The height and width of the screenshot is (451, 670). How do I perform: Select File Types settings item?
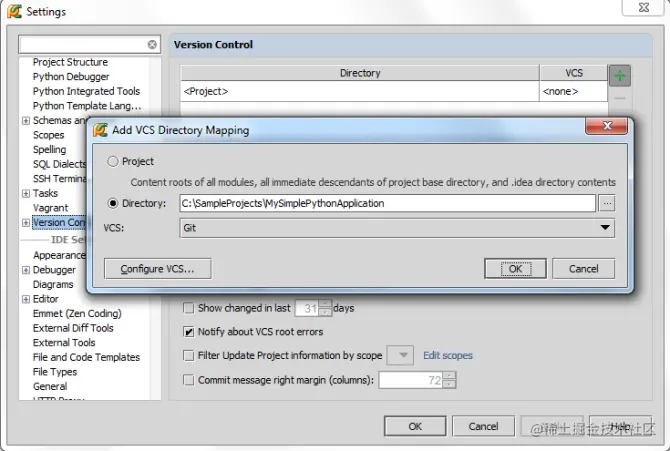click(x=55, y=372)
